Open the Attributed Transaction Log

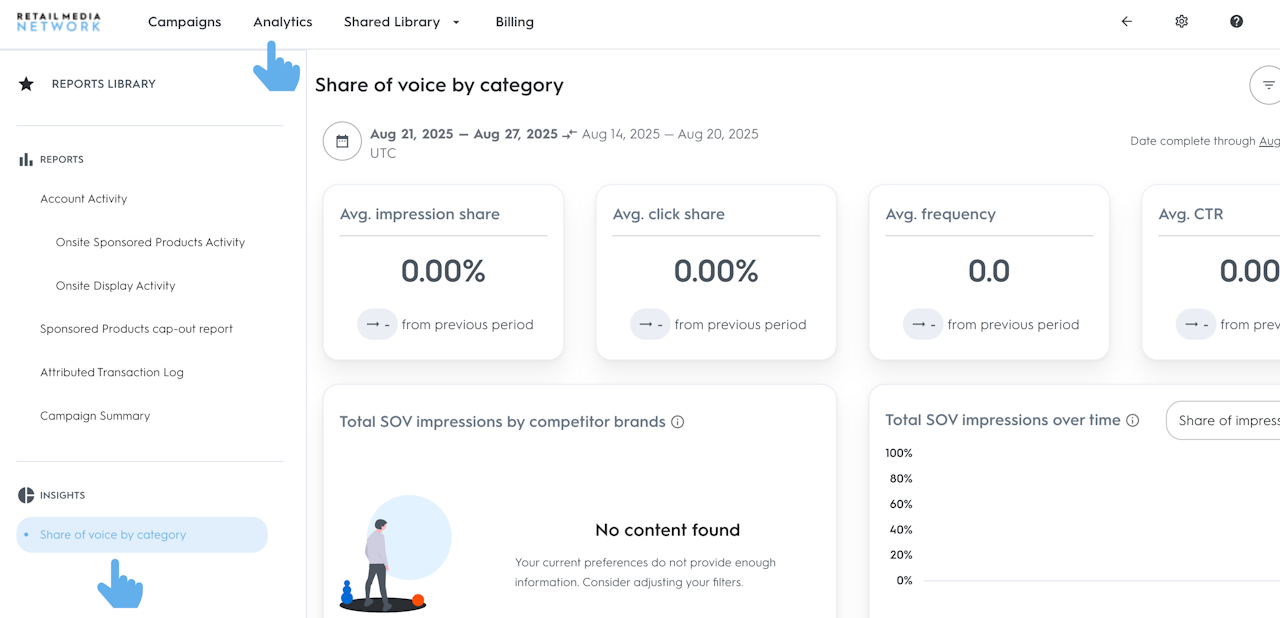(x=112, y=372)
